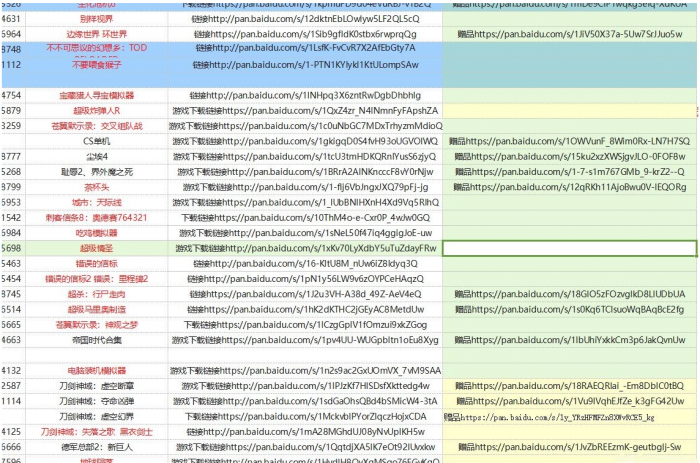Screen dimensions: 700x463
Task: Select the cell containing ID 3259
Action: [12, 126]
